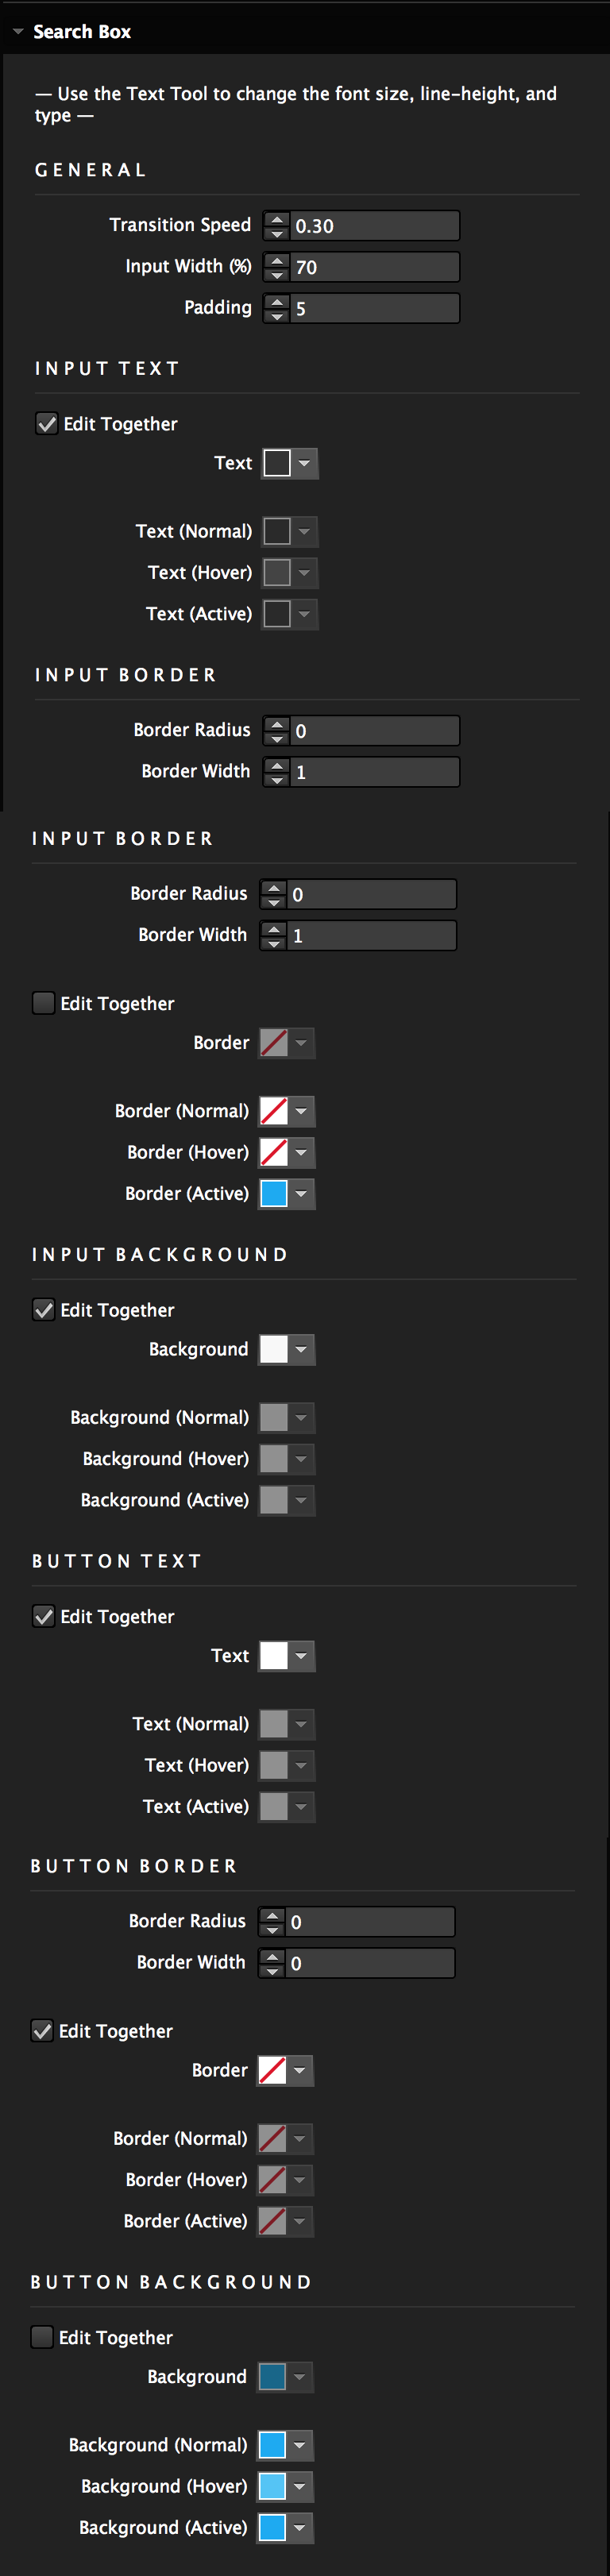This screenshot has height=2576, width=610.
Task: Click the Input Width (%) stepper arrows
Action: tap(276, 267)
